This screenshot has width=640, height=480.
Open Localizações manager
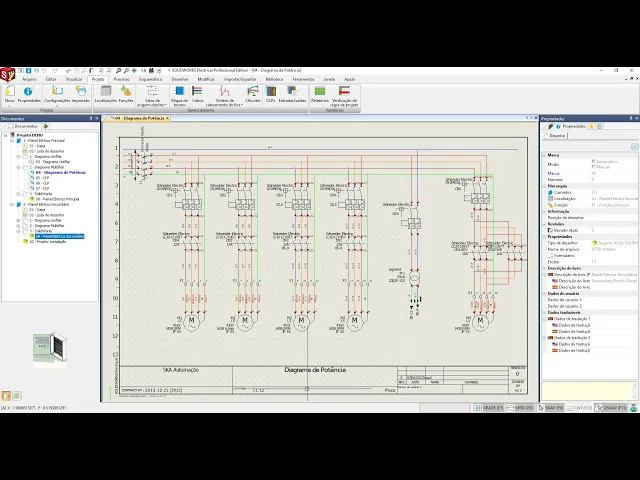pos(106,92)
